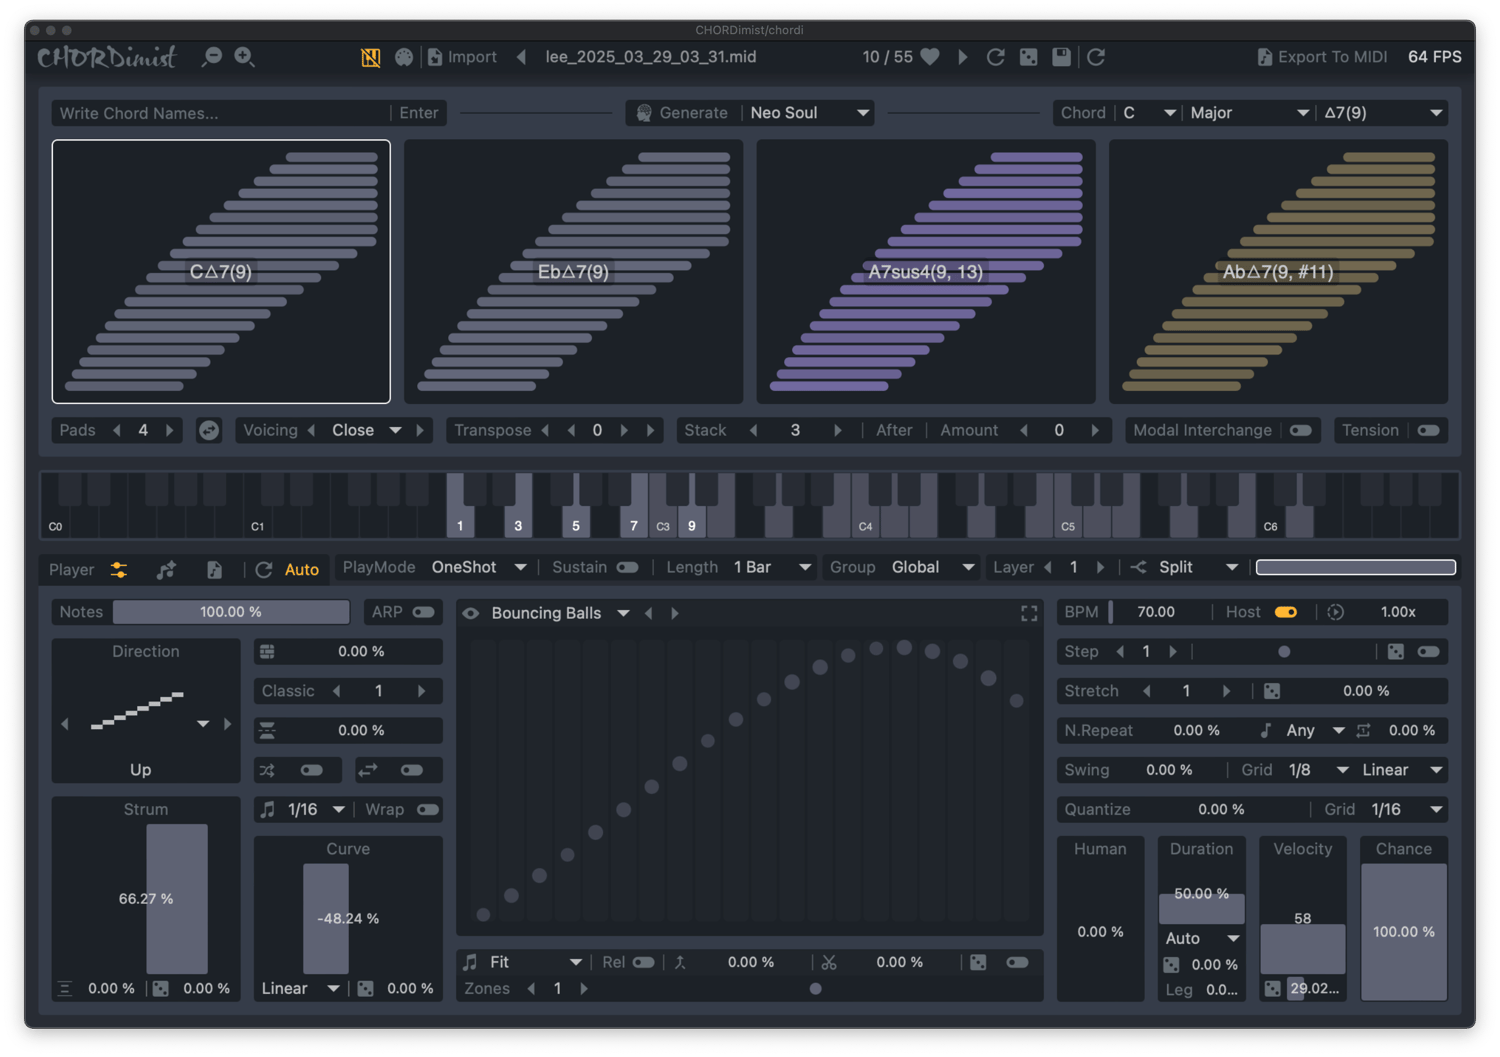
Task: Click the Player MIDI file icon
Action: [x=214, y=569]
